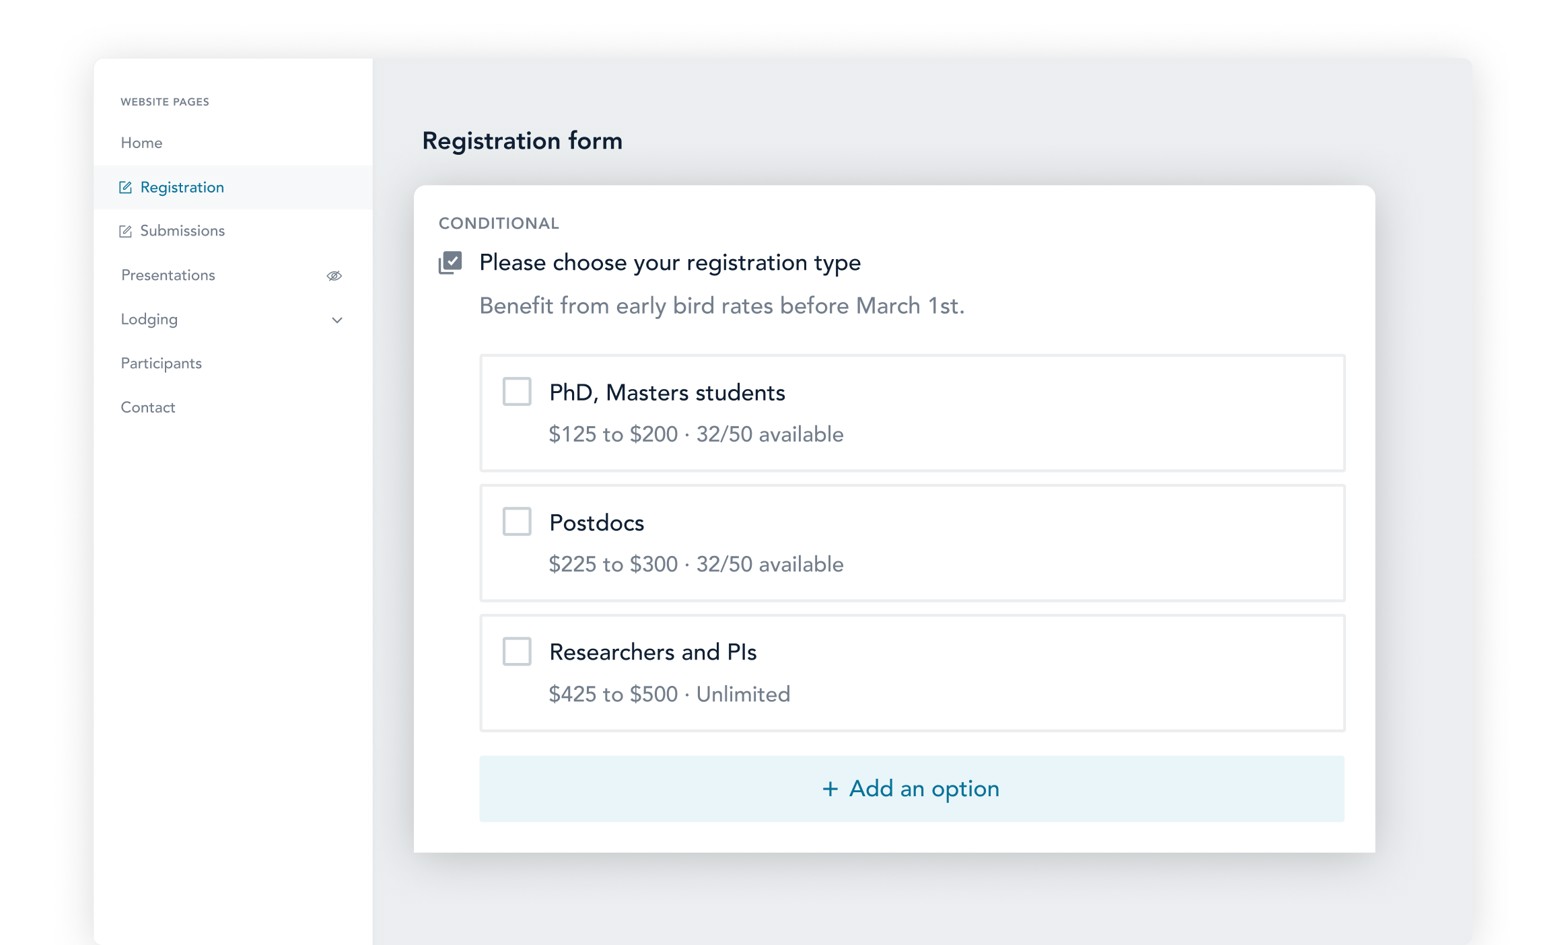Open the Submissions page
Image resolution: width=1560 pixels, height=945 pixels.
[x=182, y=231]
